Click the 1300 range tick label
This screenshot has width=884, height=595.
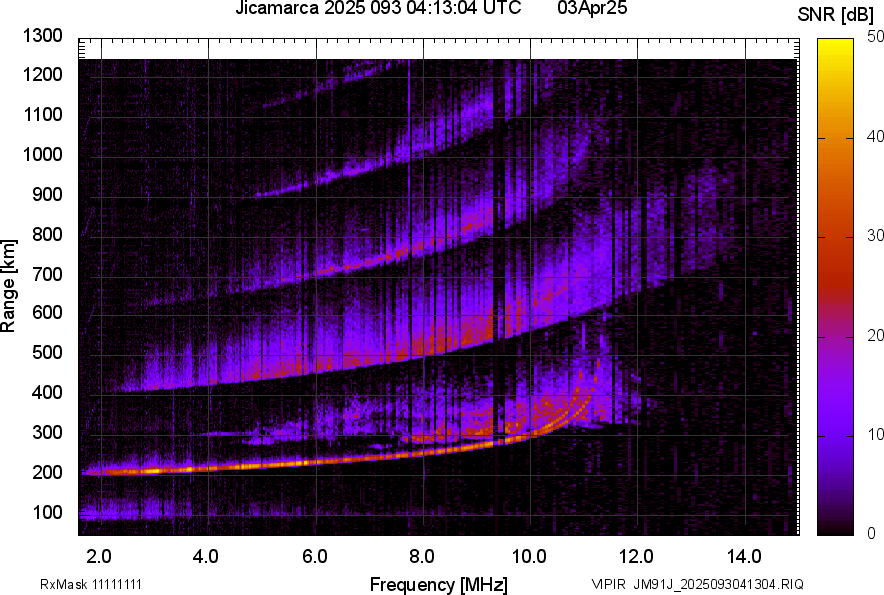coord(41,36)
